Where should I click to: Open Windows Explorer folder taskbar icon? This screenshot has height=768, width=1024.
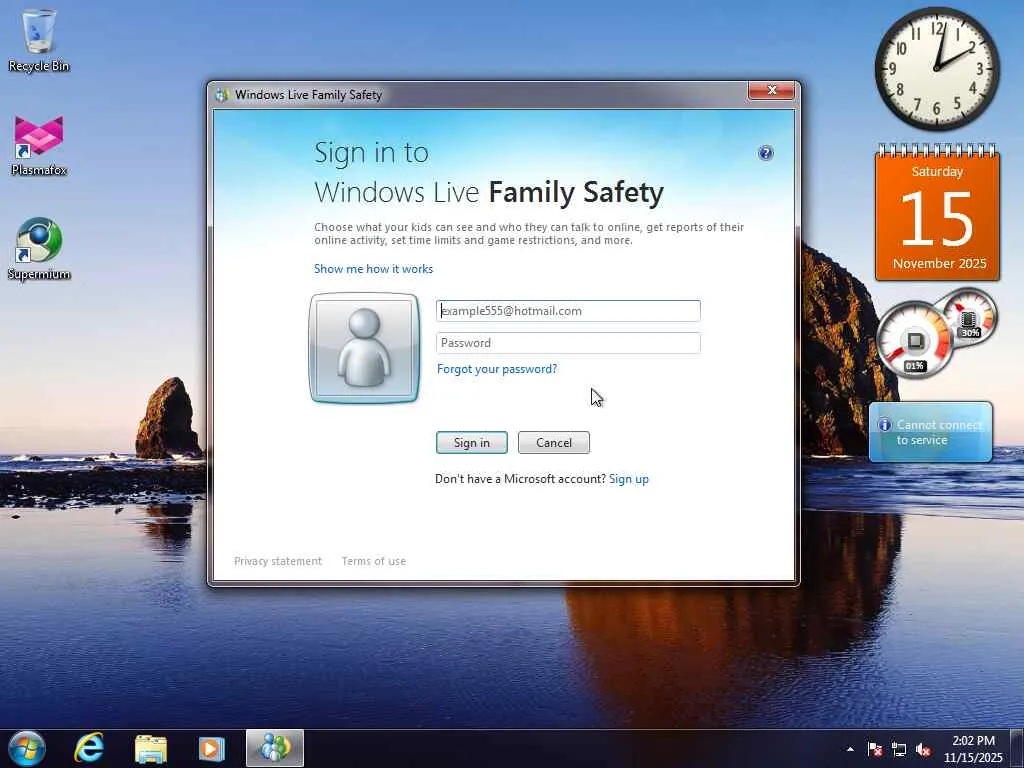(151, 748)
